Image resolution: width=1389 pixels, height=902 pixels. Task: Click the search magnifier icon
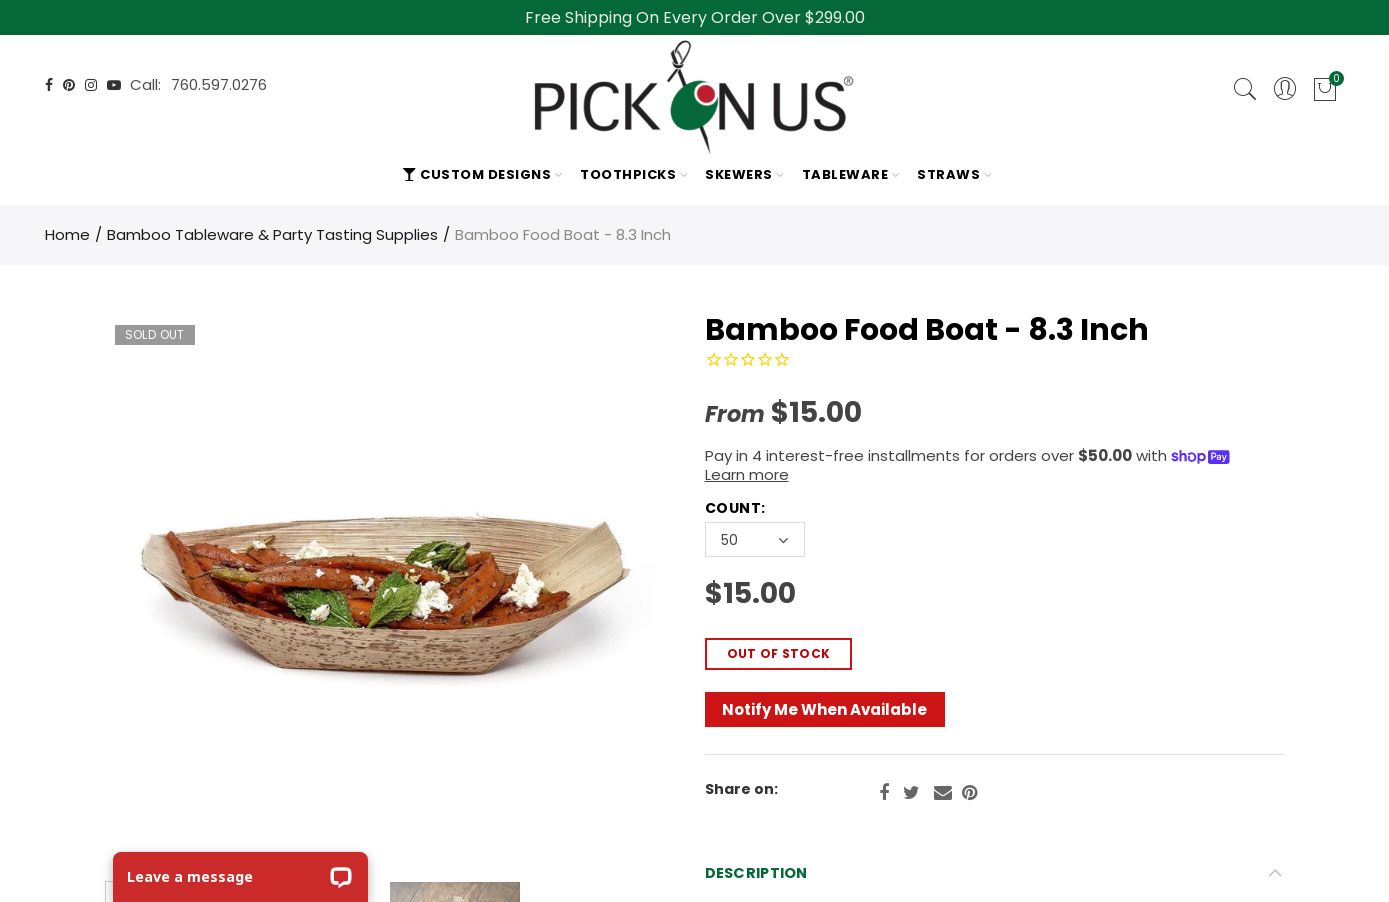(x=1244, y=89)
